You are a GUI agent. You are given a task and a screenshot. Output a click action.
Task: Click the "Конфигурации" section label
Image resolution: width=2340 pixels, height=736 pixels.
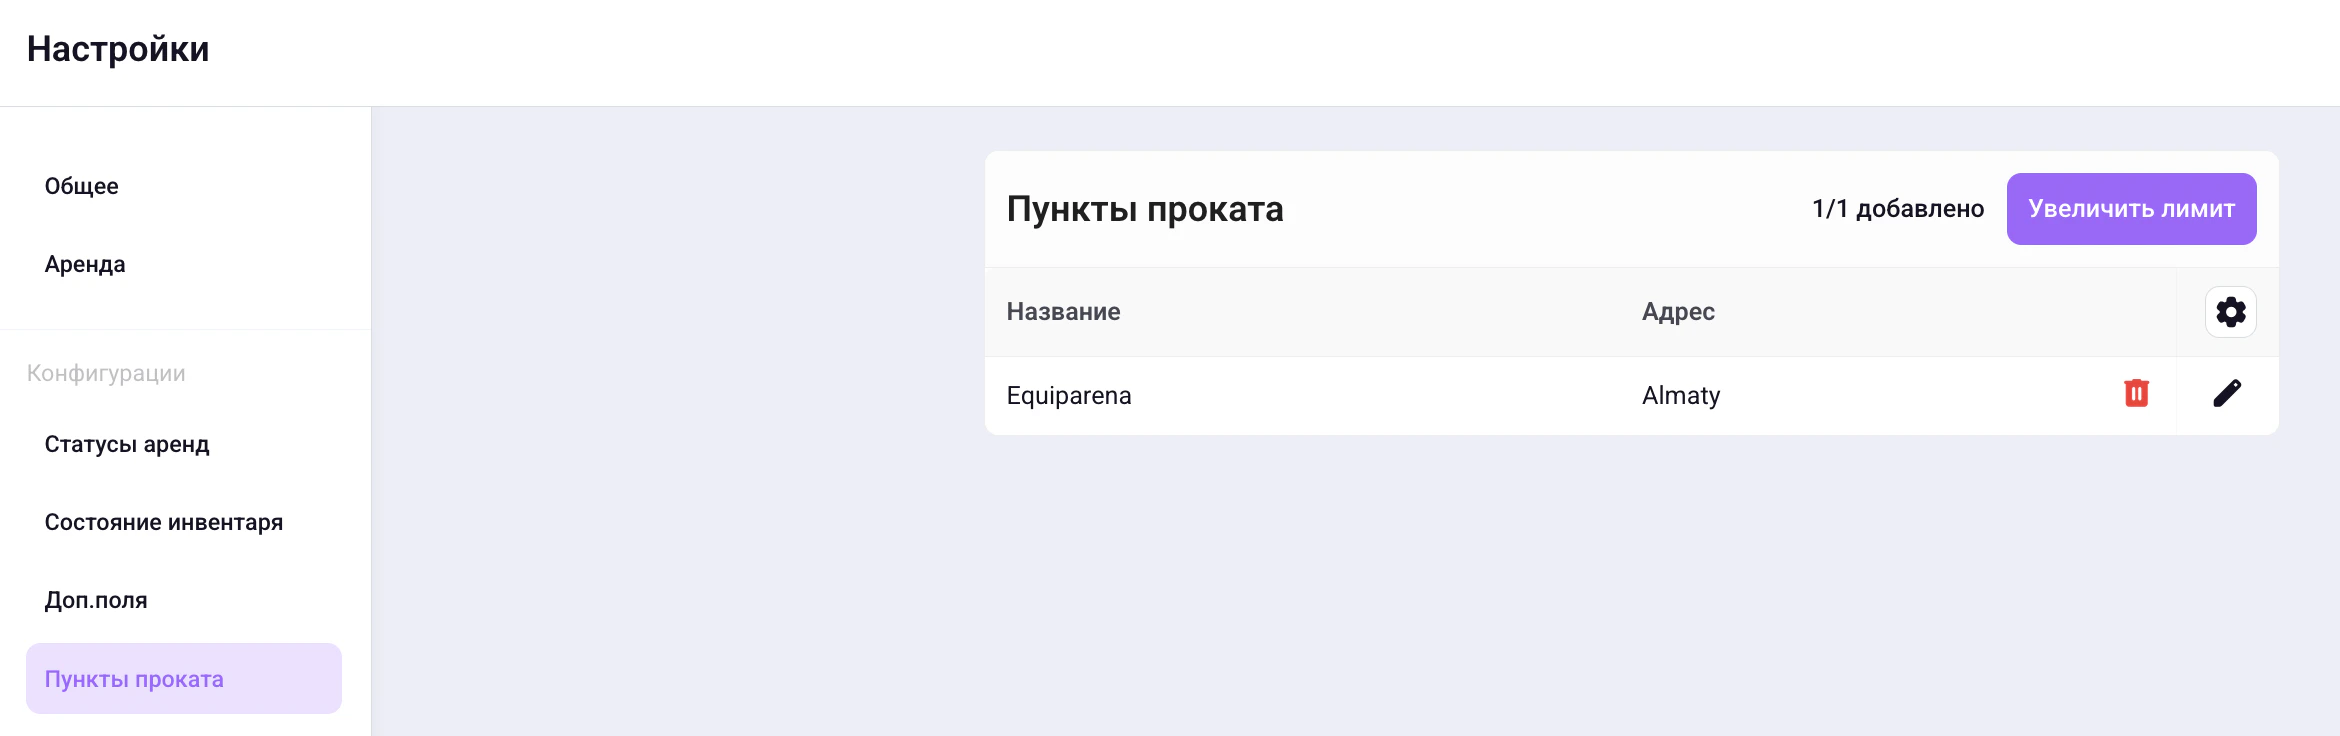106,372
